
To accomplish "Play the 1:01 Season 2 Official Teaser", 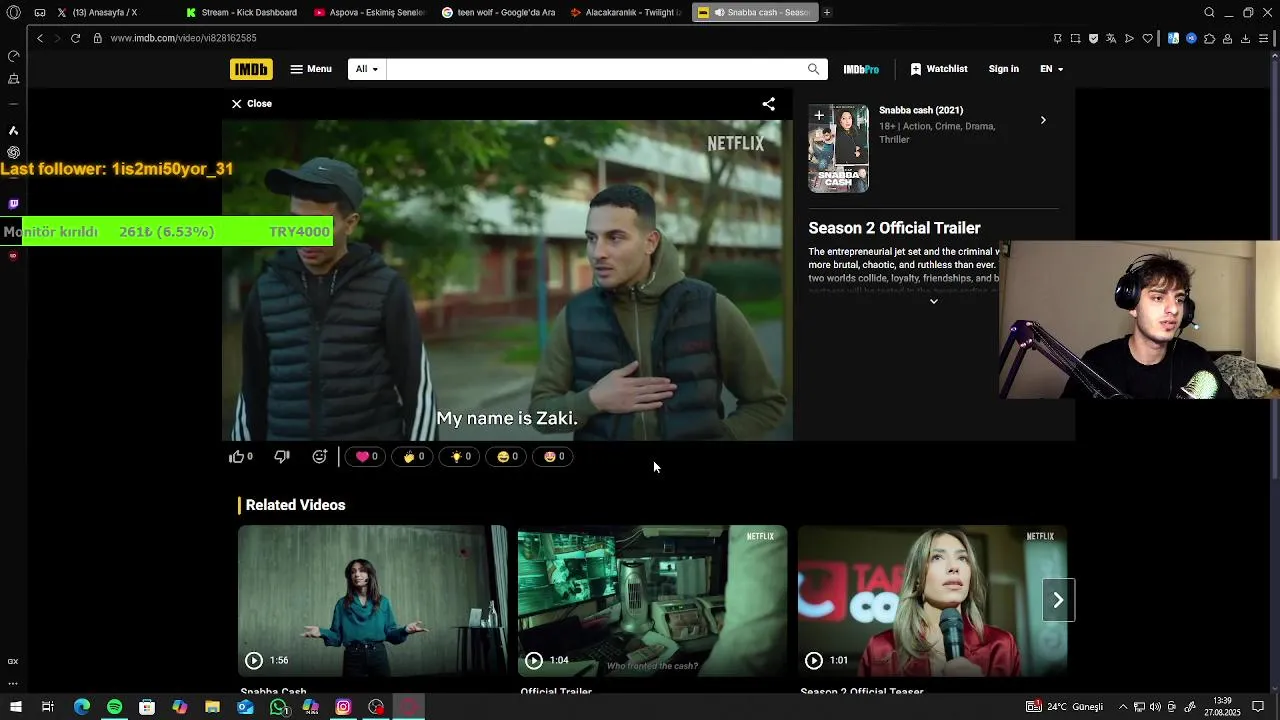I will coord(932,601).
